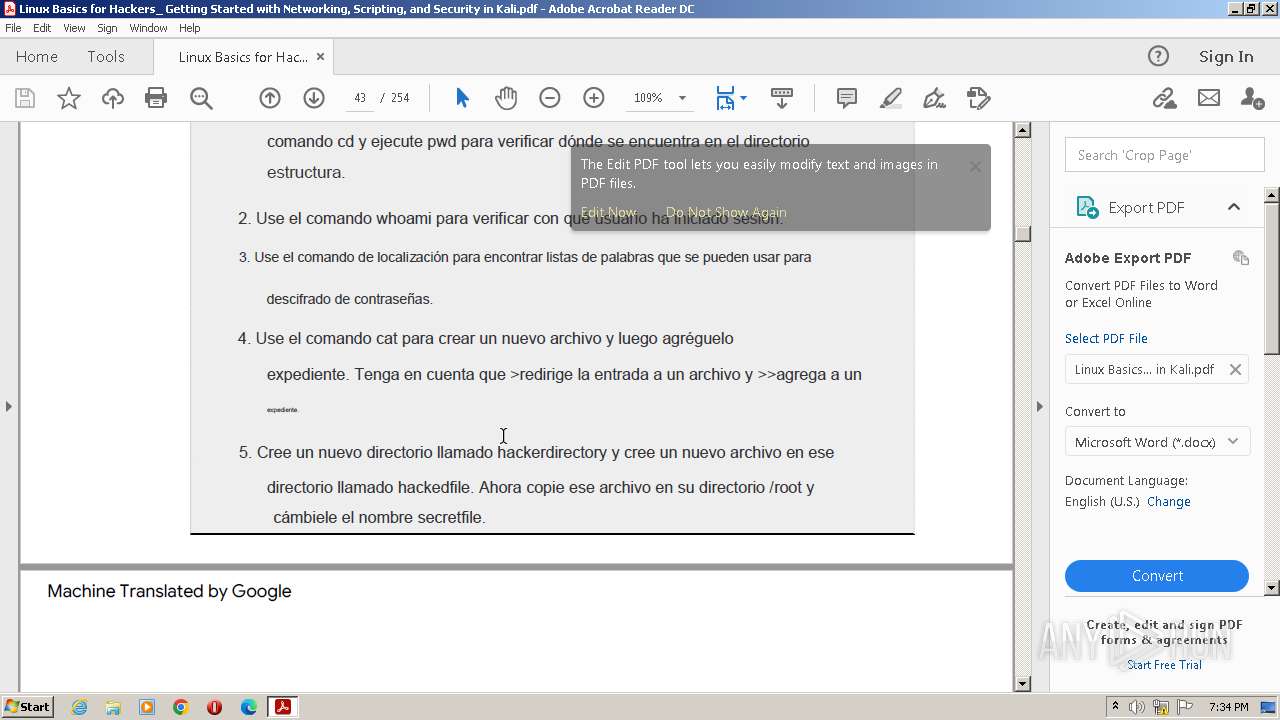Activate the Hand pan tool
1280x720 pixels.
tap(506, 98)
